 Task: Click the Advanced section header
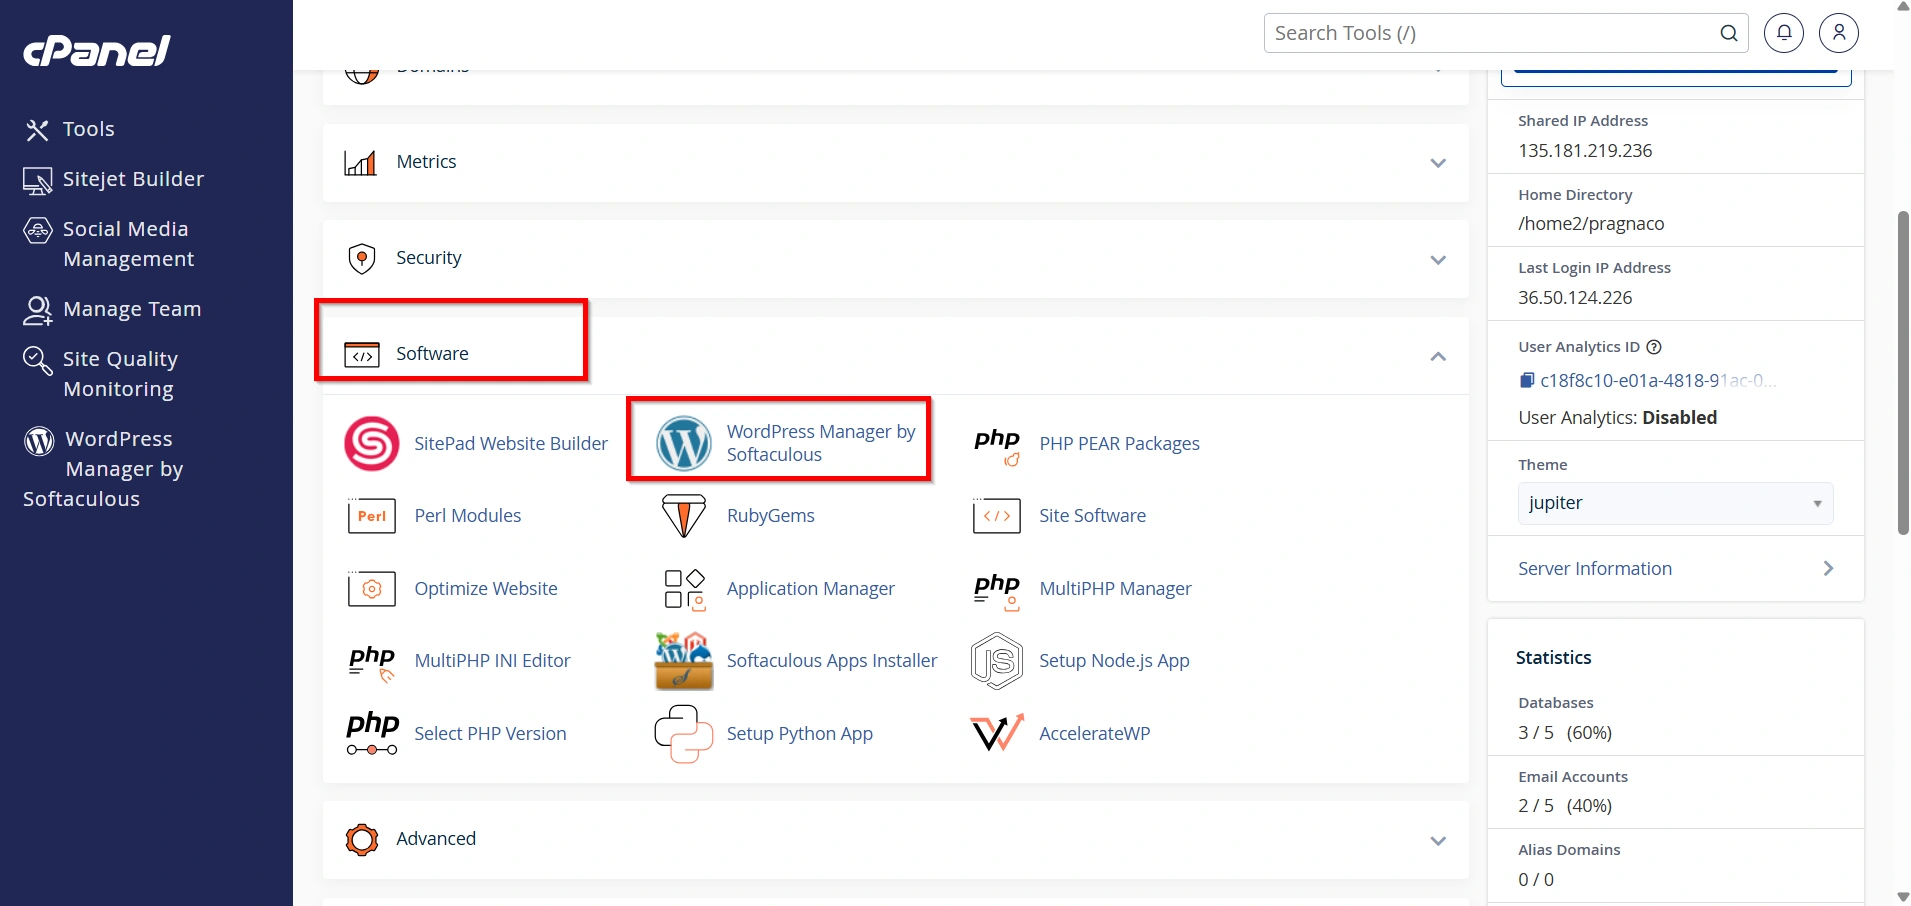(896, 839)
